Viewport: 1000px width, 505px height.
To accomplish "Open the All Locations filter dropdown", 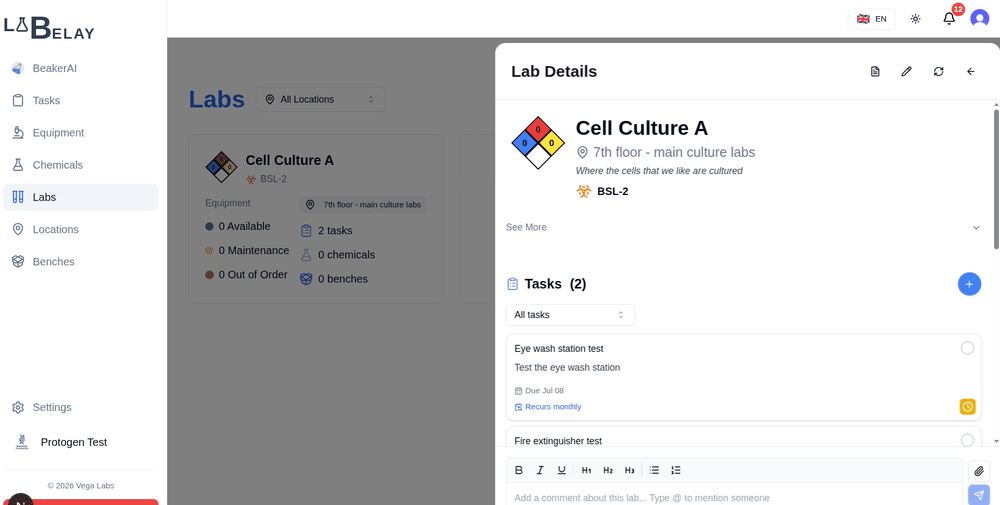I will tap(320, 99).
